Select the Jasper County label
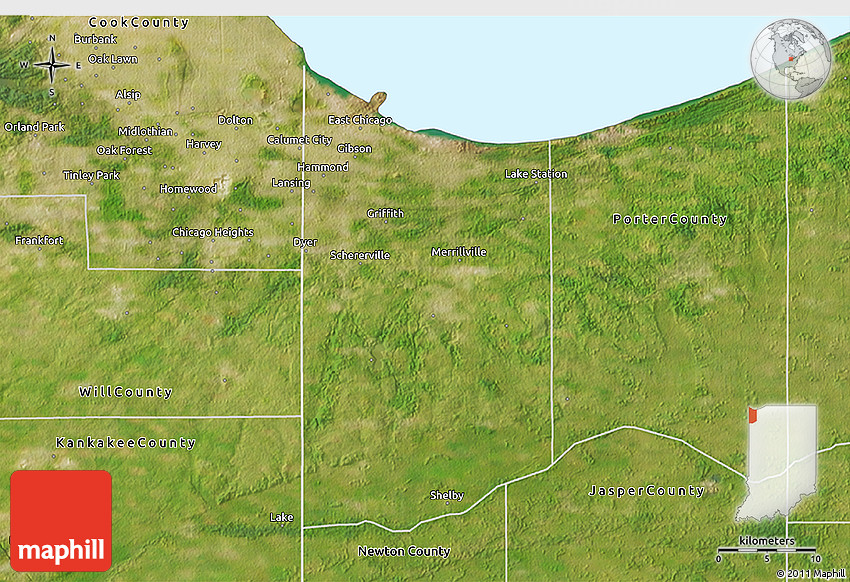The height and width of the screenshot is (582, 850). [646, 491]
